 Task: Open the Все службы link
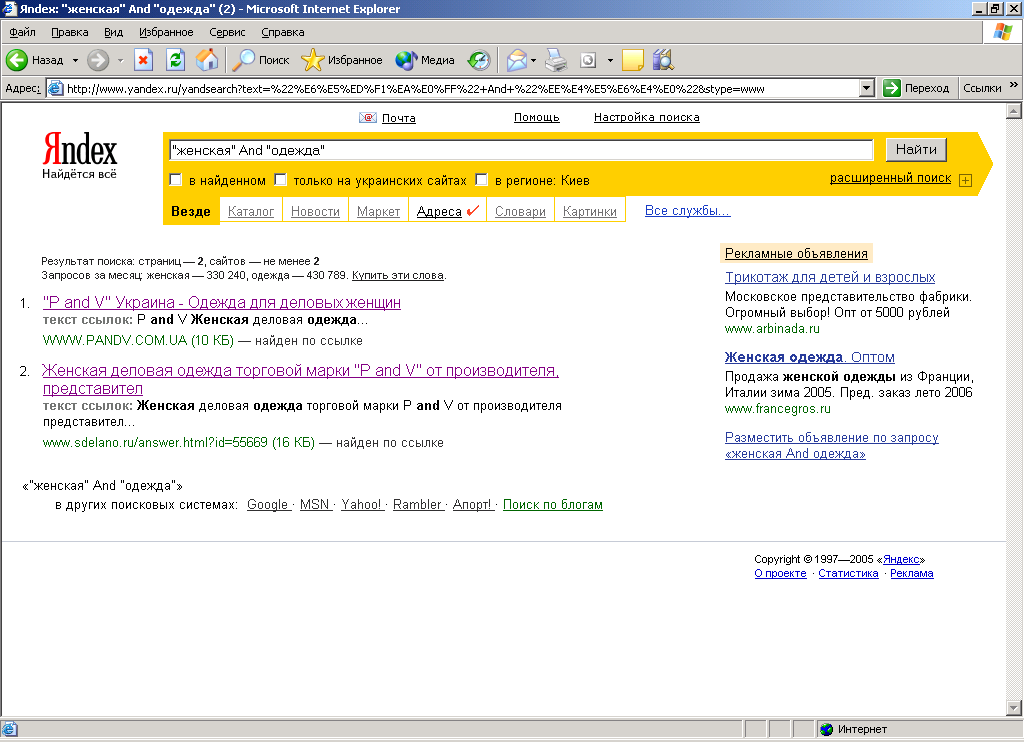688,210
